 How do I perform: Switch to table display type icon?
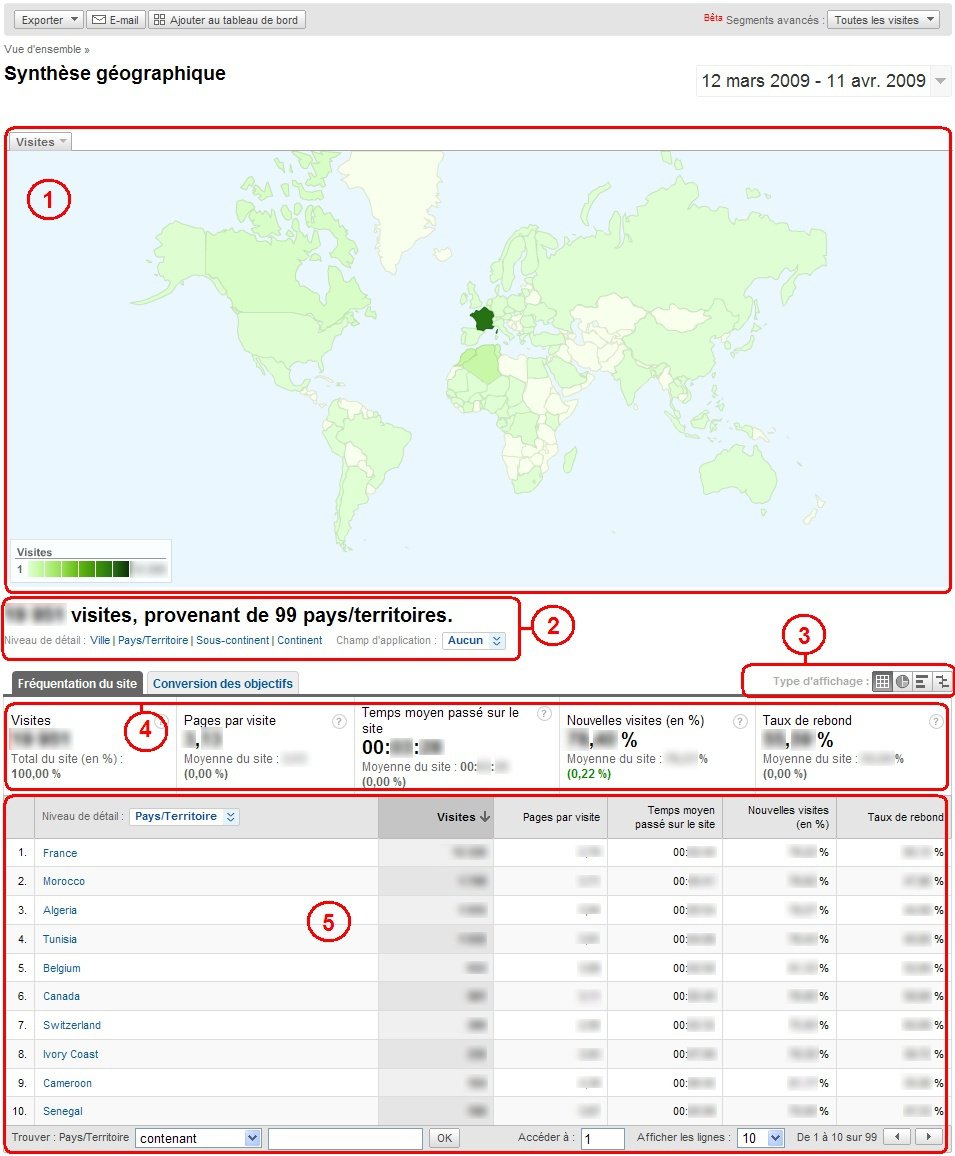pos(882,681)
